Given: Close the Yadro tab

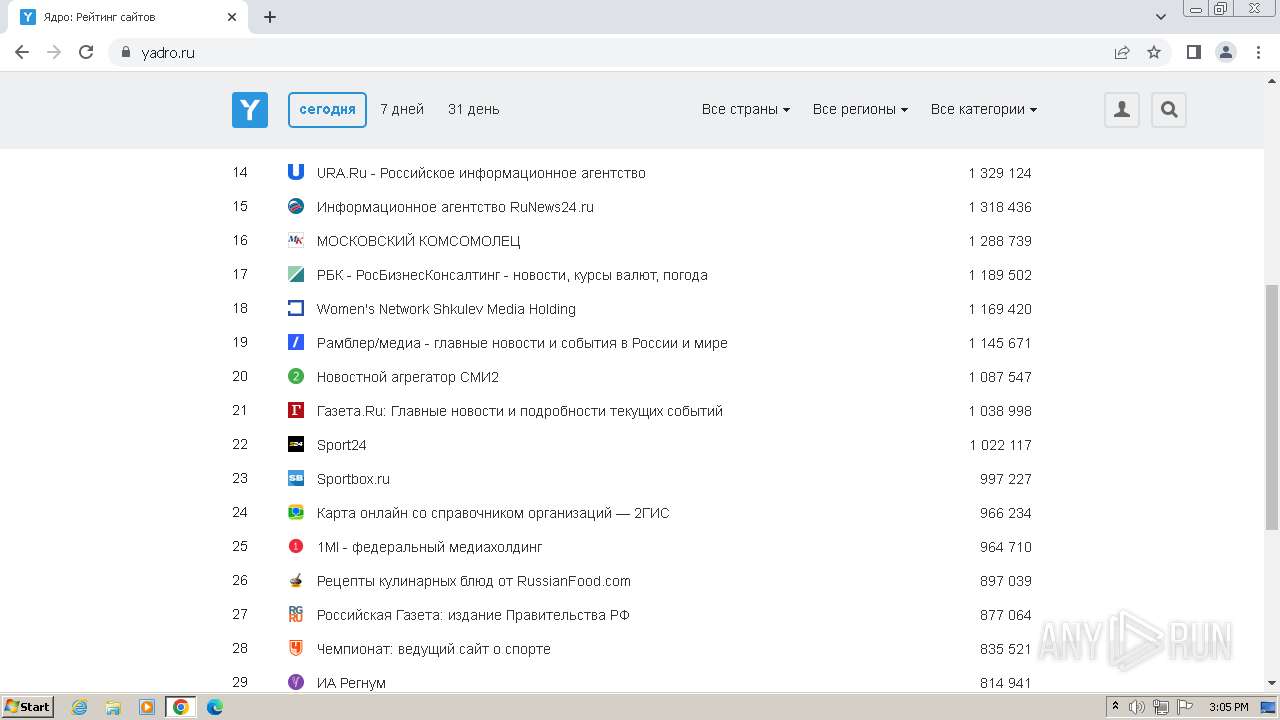Looking at the screenshot, I should pyautogui.click(x=232, y=17).
